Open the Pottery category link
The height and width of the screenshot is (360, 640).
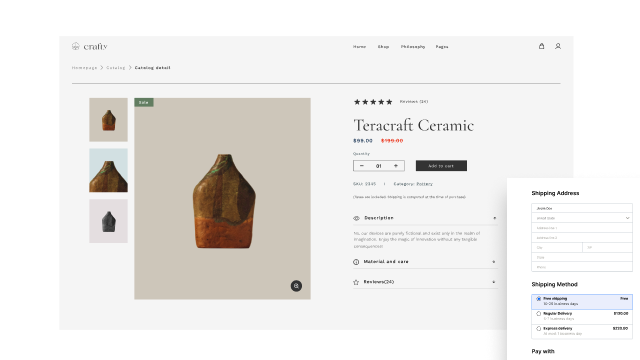[x=424, y=184]
